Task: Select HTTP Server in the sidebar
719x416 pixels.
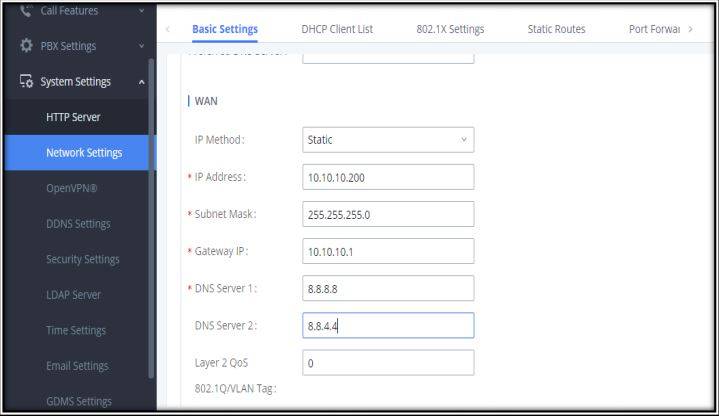Action: (x=73, y=117)
